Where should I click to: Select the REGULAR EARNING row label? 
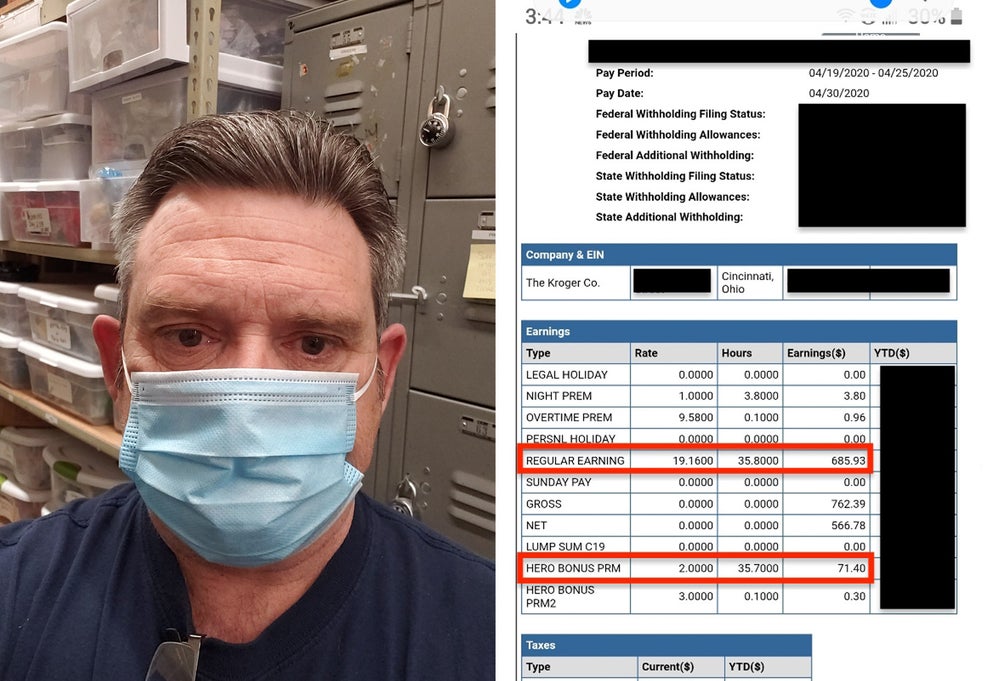click(575, 461)
